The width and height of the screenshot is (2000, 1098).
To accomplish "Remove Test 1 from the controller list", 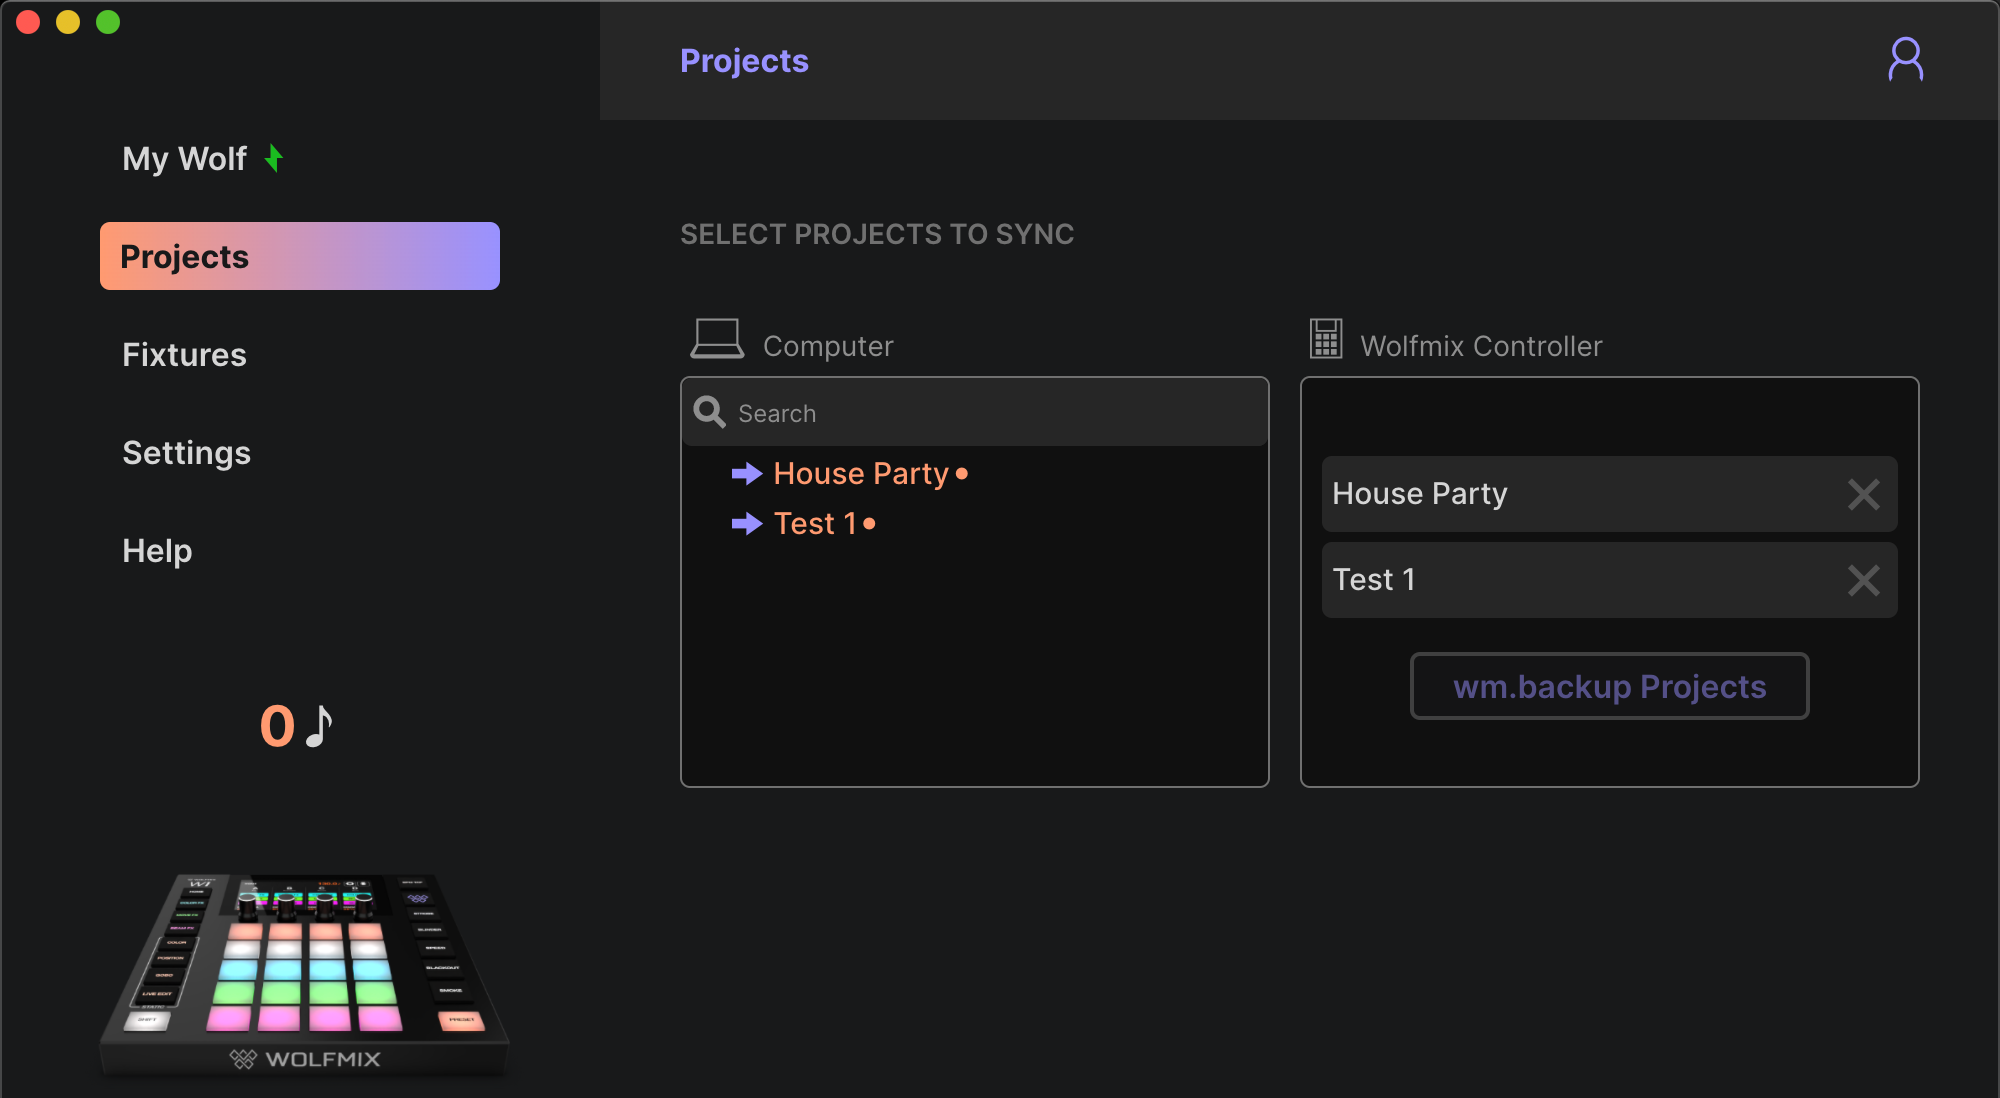I will [1863, 580].
